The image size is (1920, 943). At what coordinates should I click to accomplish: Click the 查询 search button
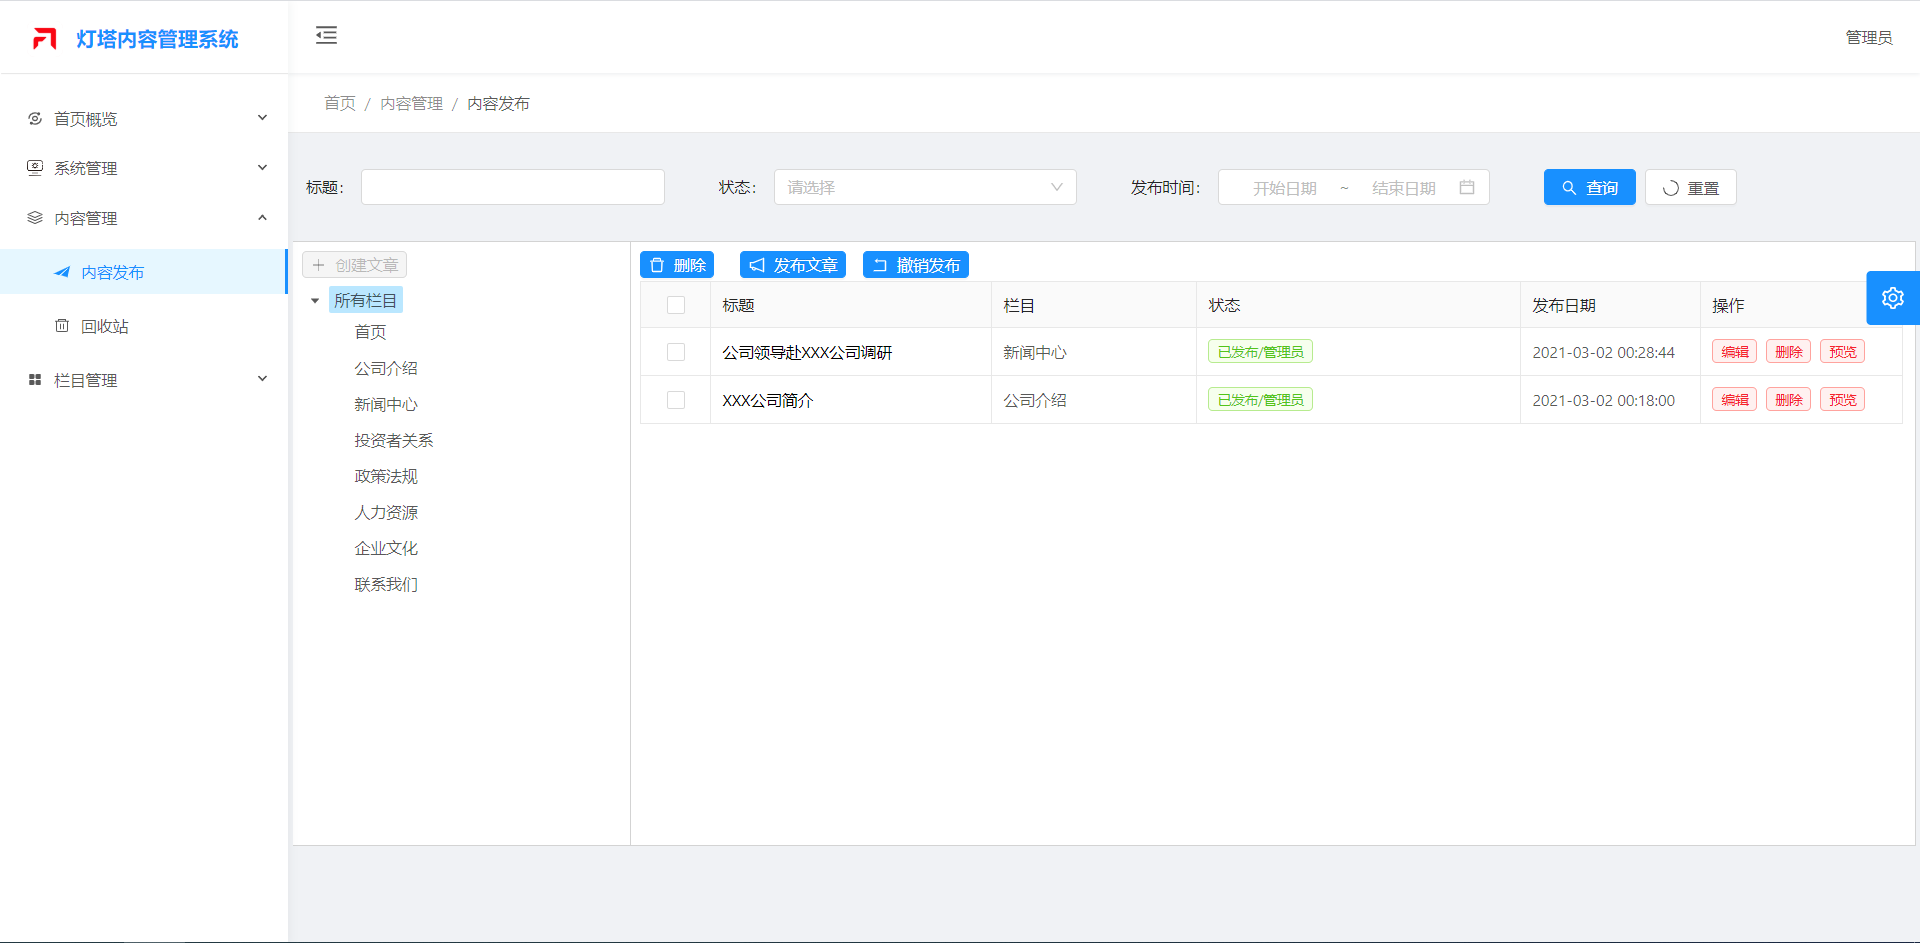[1589, 188]
